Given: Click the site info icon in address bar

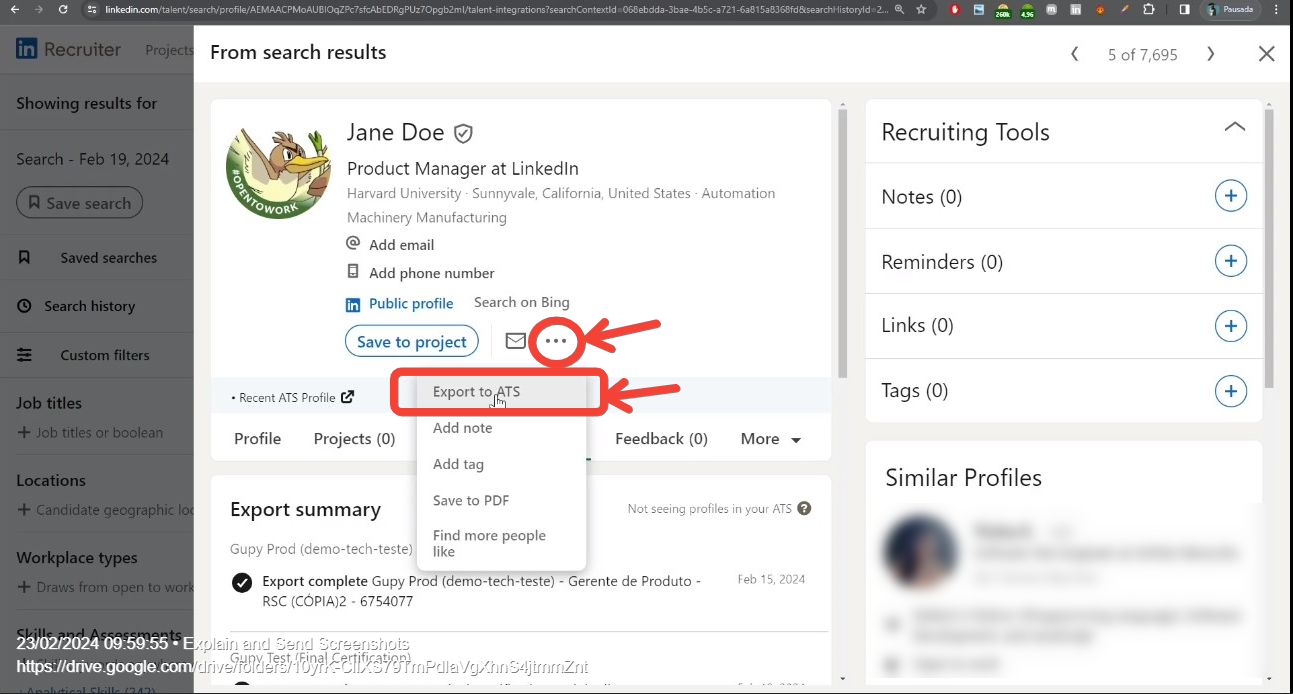Looking at the screenshot, I should (x=92, y=9).
